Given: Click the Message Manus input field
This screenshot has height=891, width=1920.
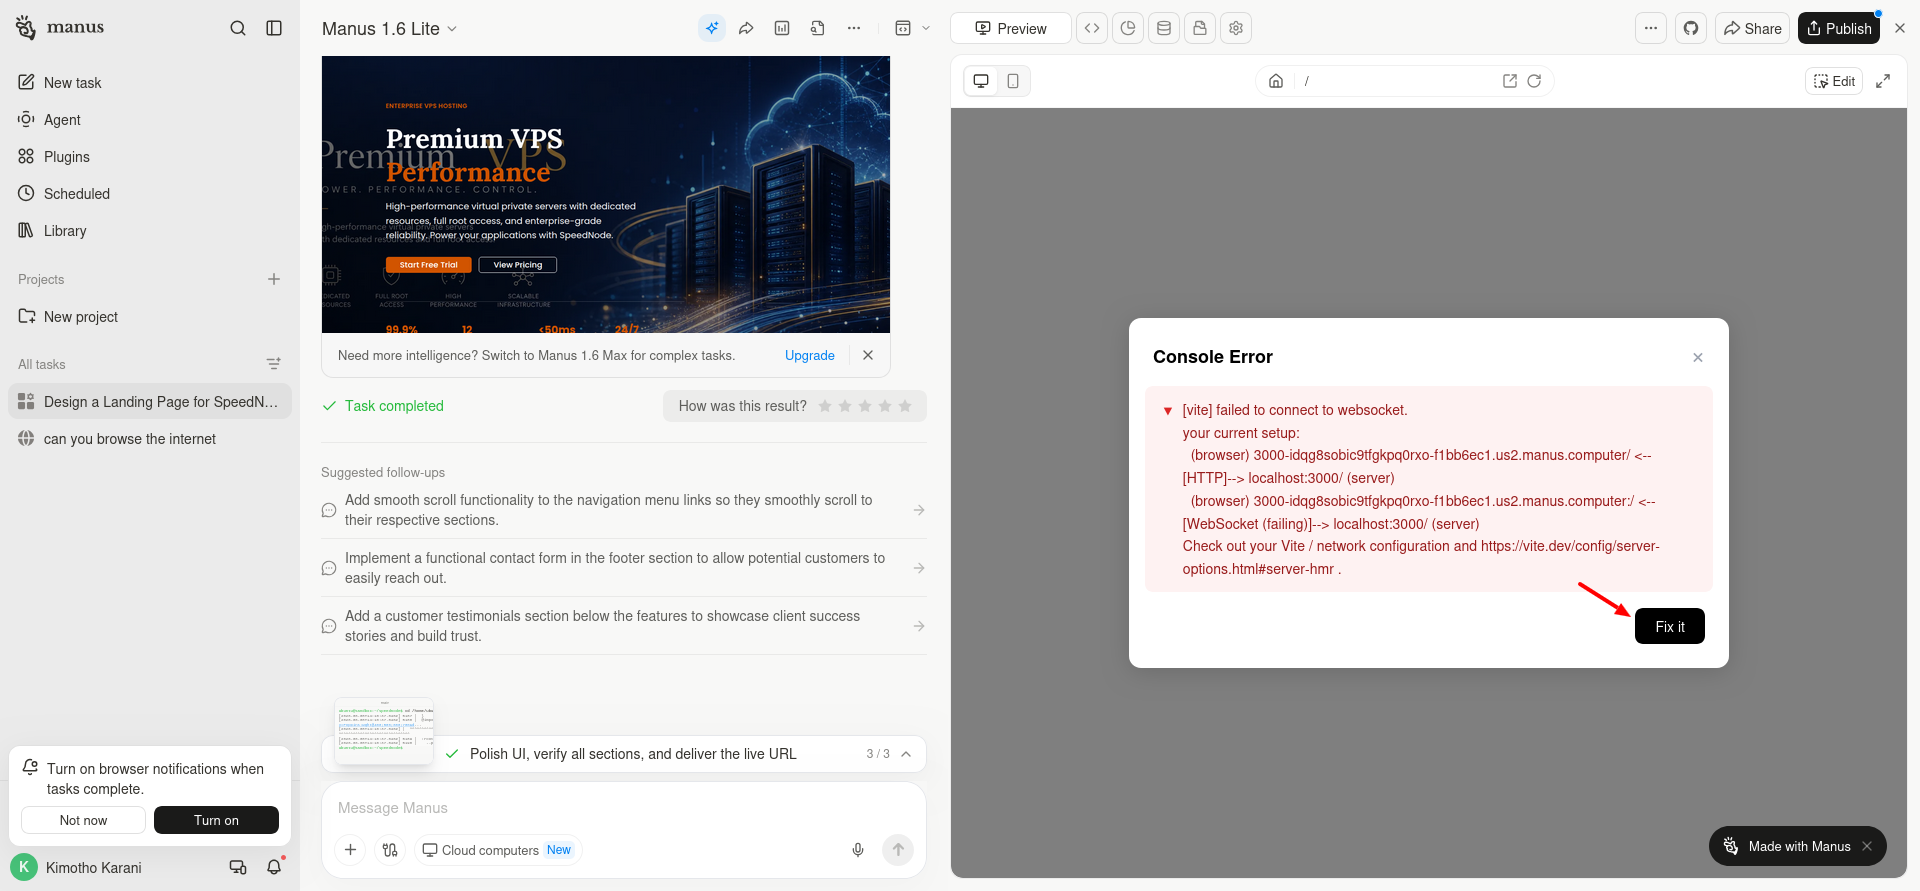Looking at the screenshot, I should pyautogui.click(x=624, y=808).
